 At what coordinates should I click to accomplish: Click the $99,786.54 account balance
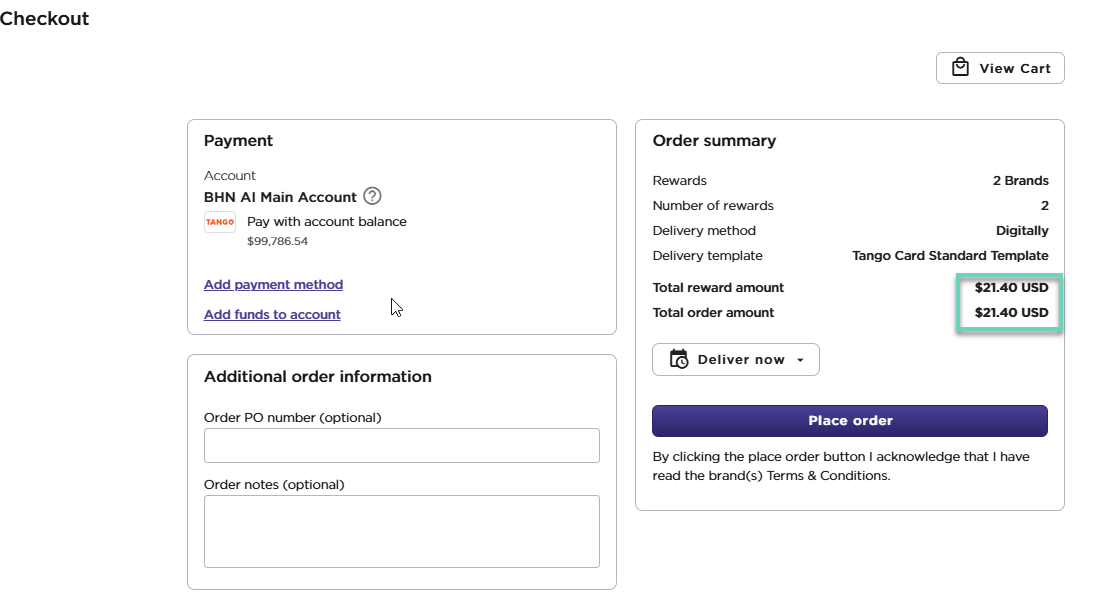tap(277, 241)
